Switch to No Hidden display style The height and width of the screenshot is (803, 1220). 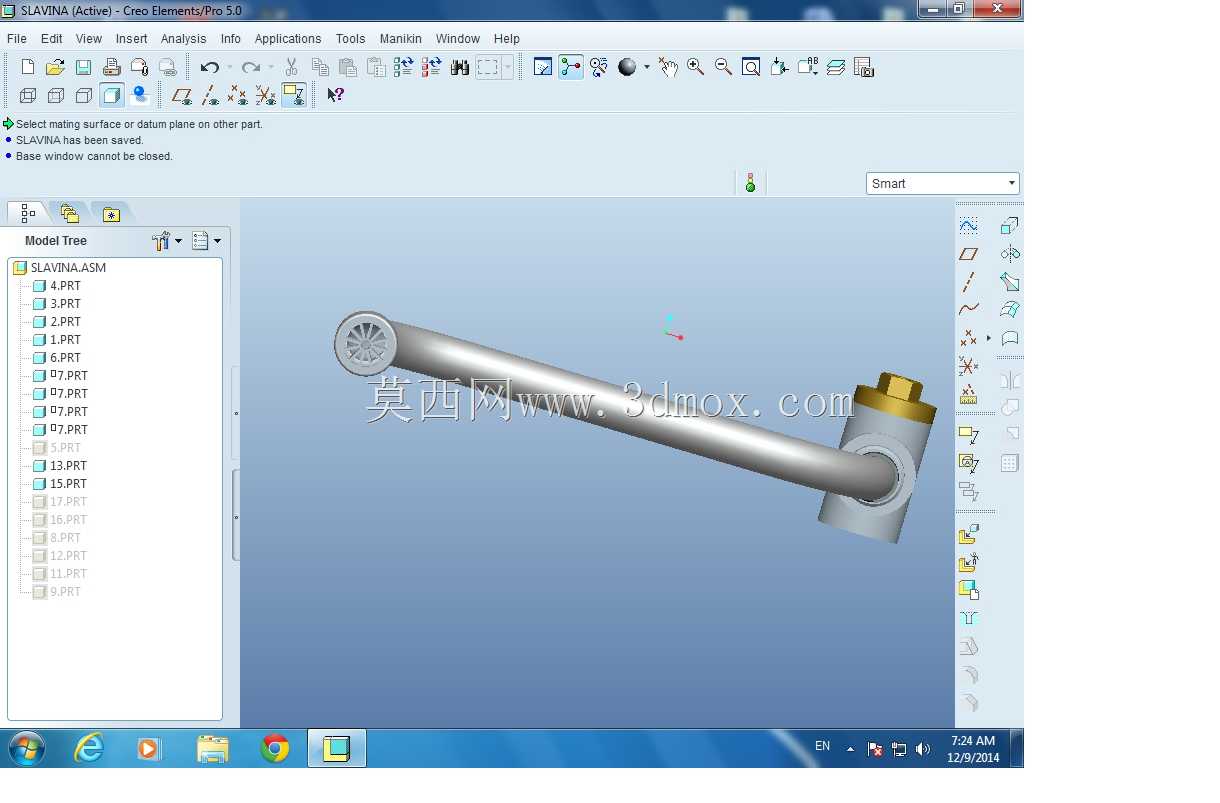[x=84, y=95]
